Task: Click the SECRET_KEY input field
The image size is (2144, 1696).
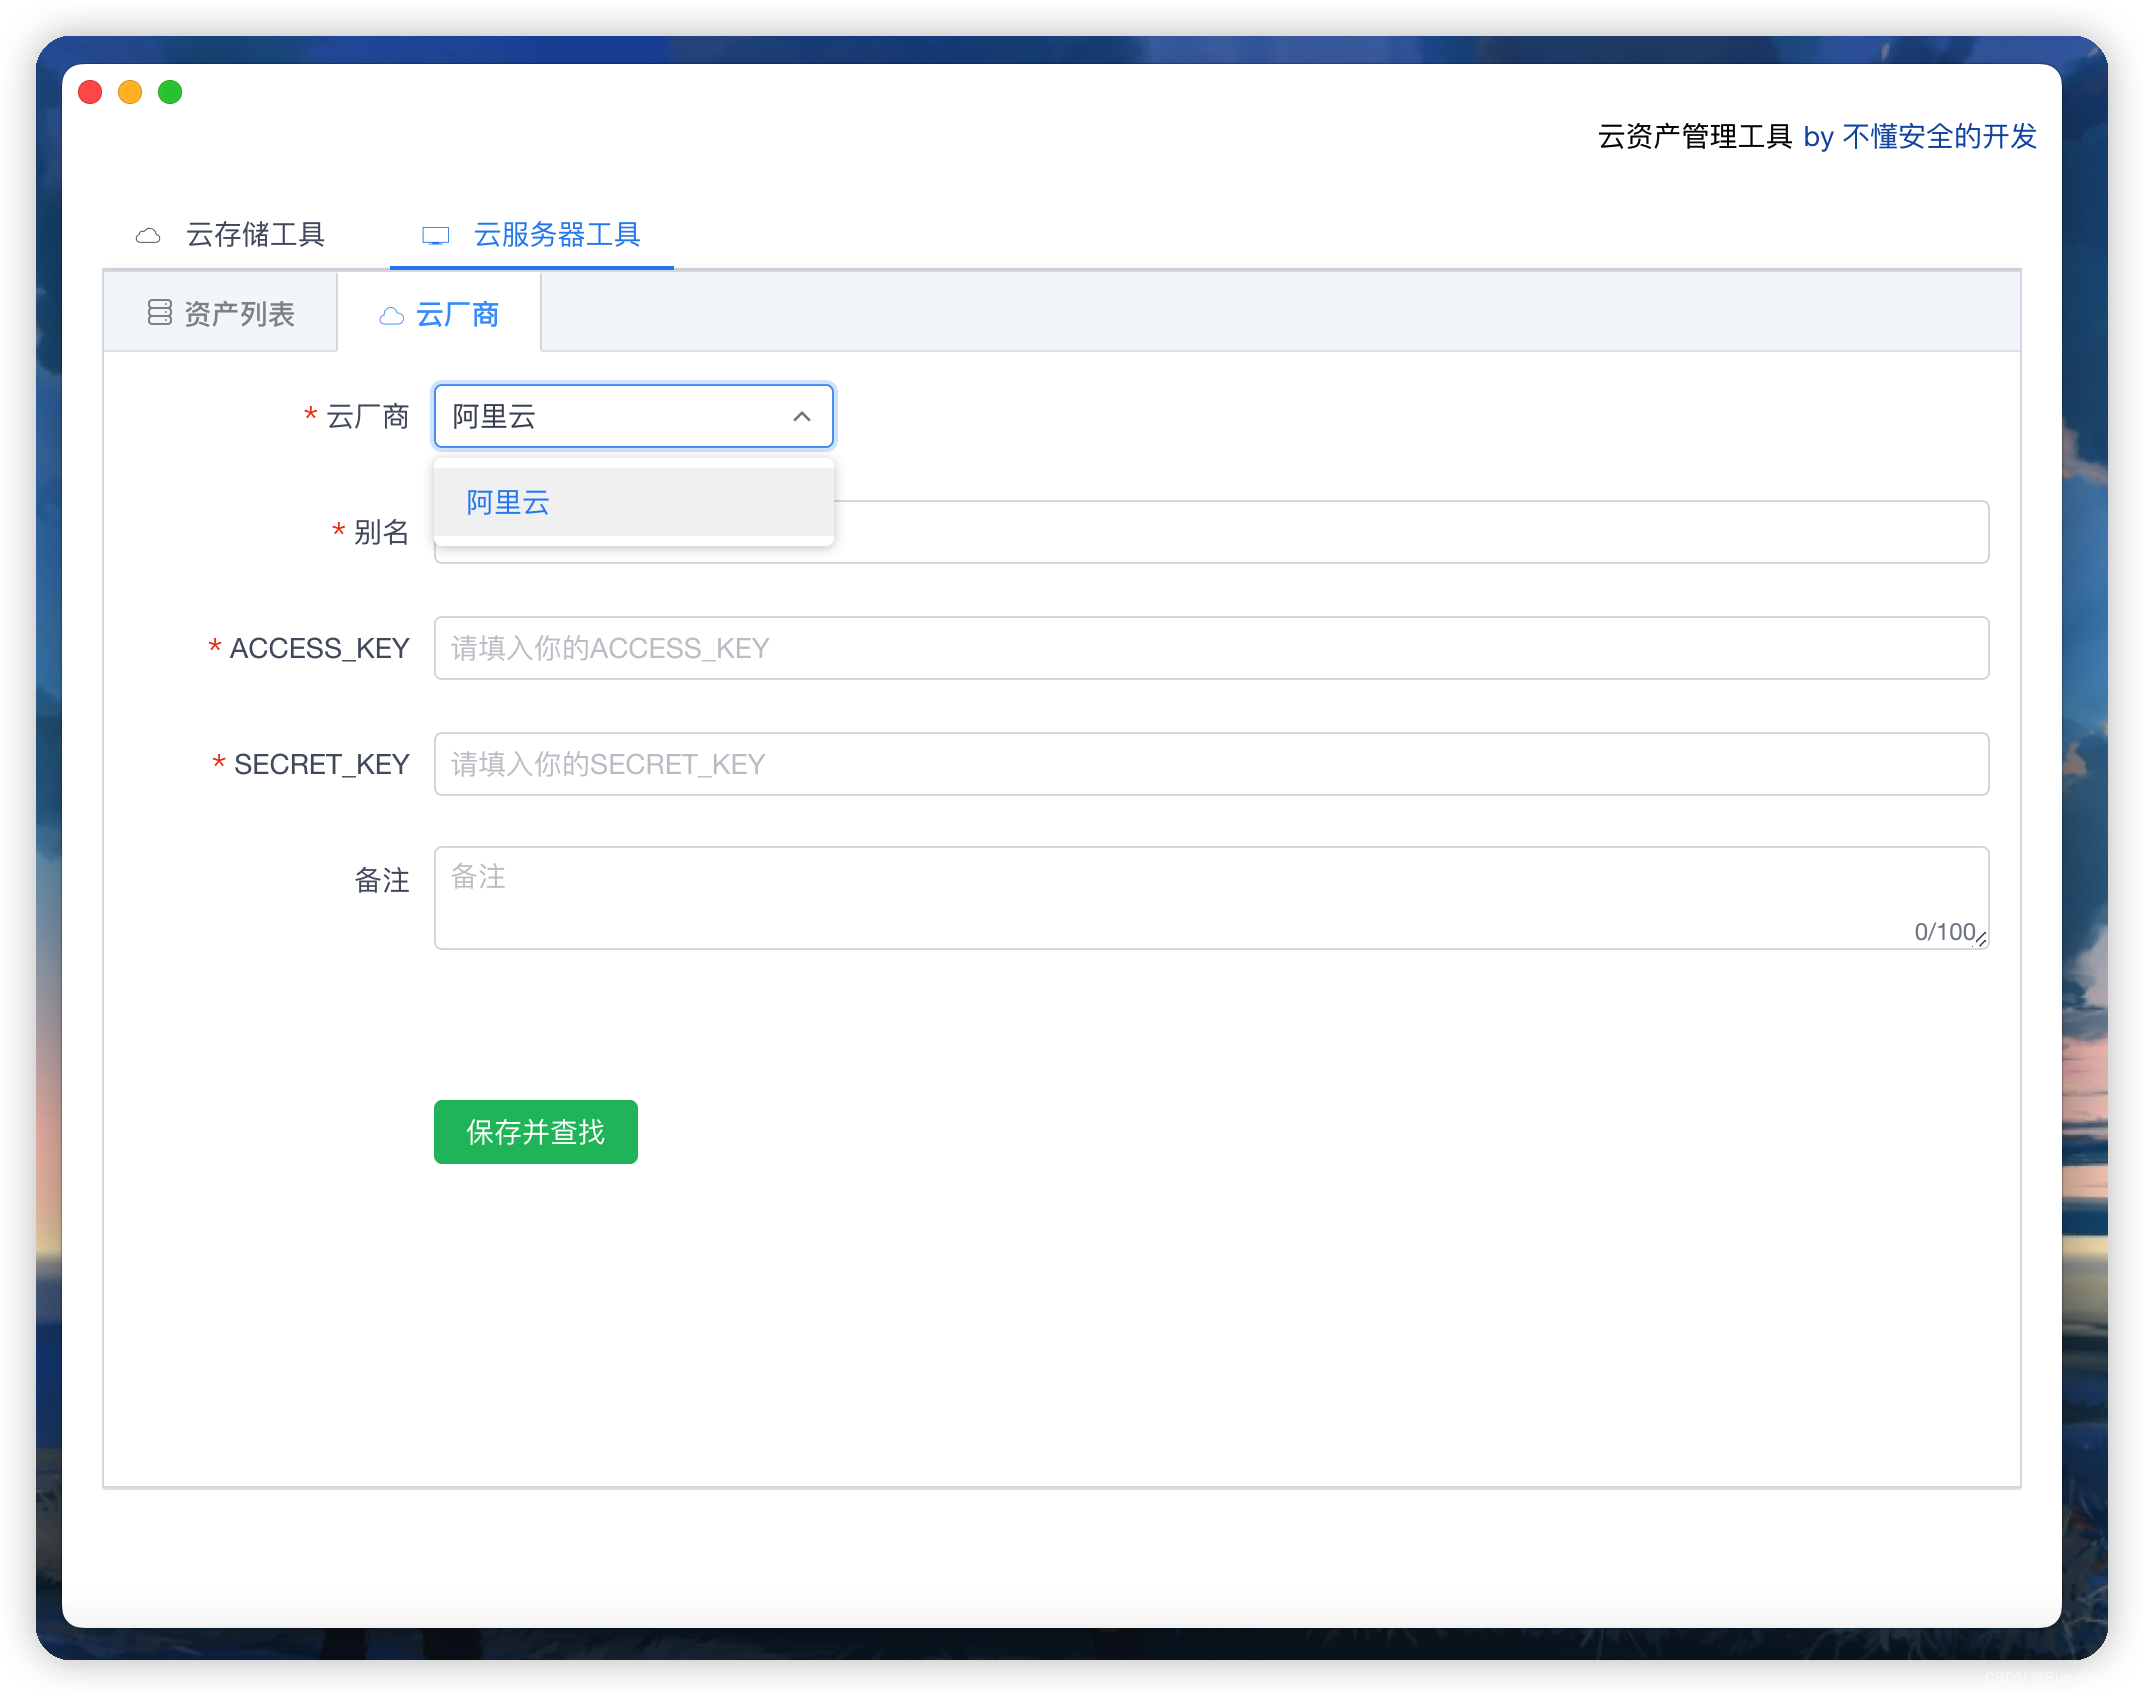Action: coord(1200,764)
